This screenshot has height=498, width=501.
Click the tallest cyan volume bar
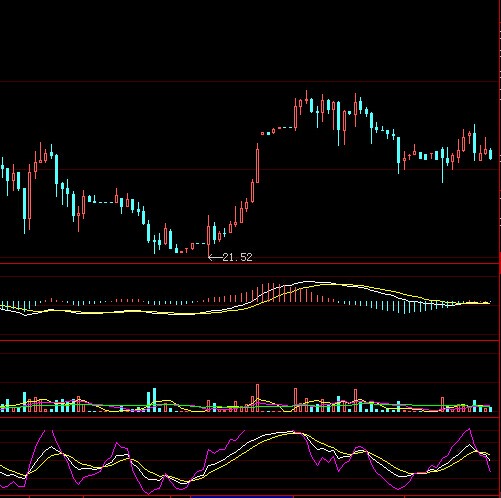pyautogui.click(x=154, y=400)
